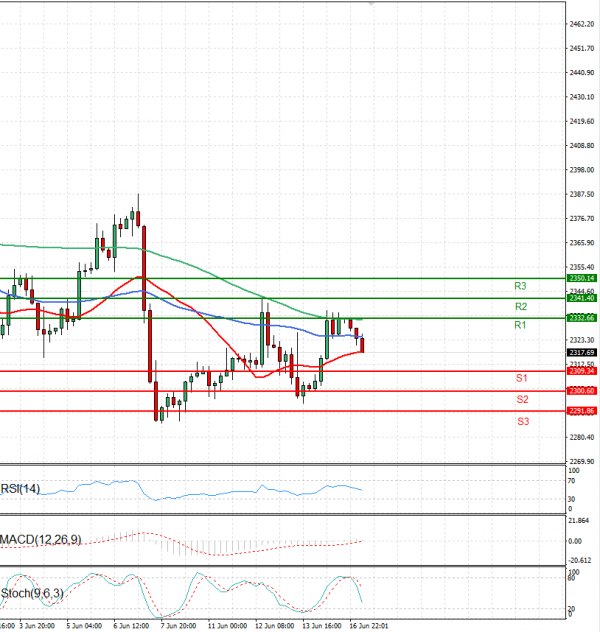Click the 6 Jun 12:00 time label
The height and width of the screenshot is (632, 600).
[131, 626]
